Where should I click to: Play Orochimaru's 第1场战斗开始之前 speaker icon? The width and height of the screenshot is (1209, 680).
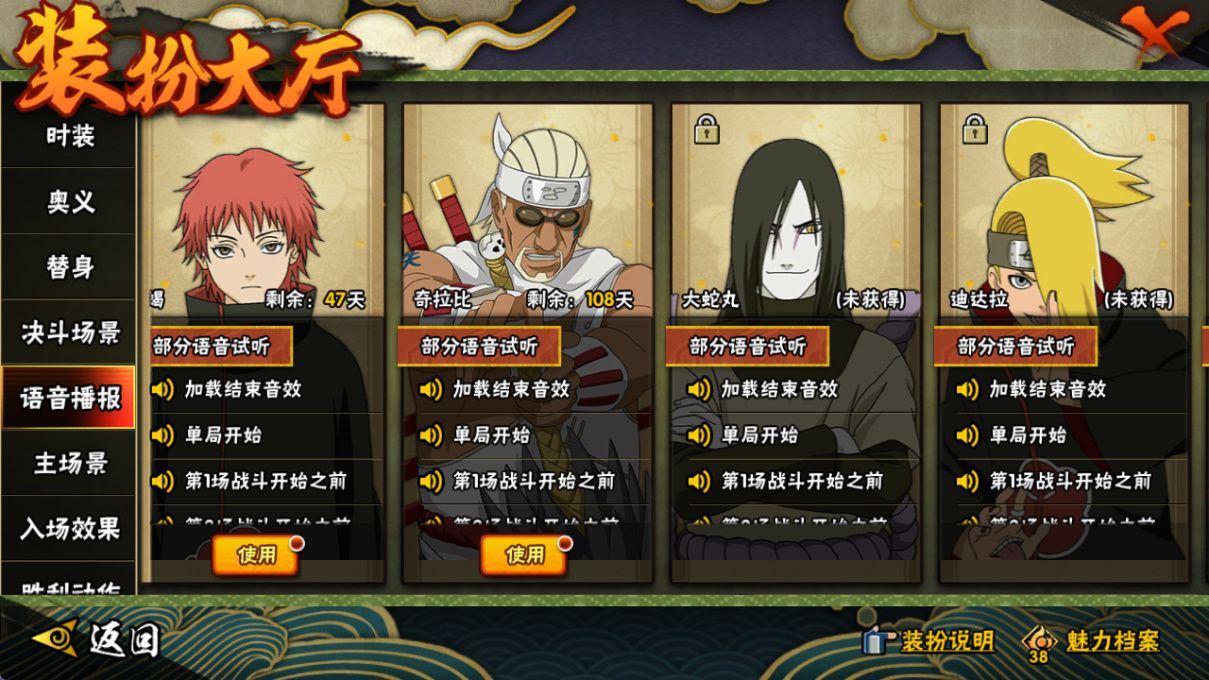699,481
